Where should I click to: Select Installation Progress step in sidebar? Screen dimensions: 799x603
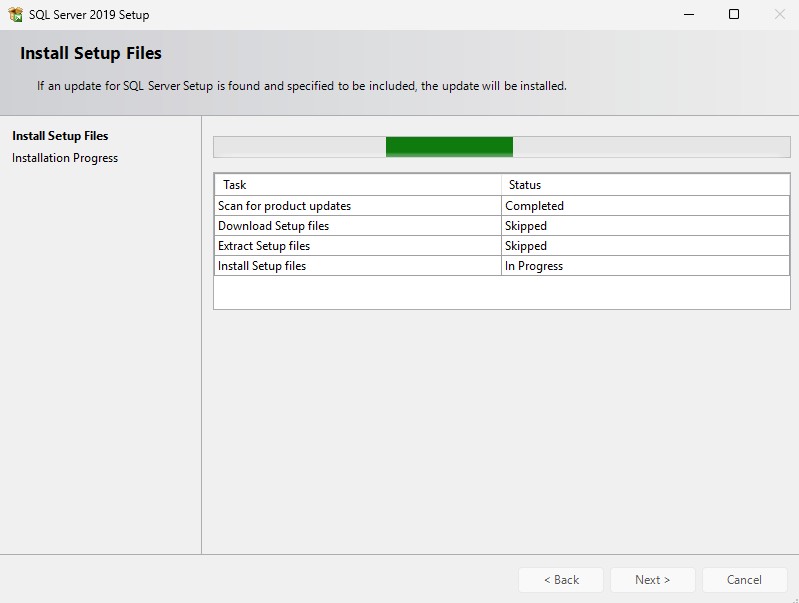[65, 158]
